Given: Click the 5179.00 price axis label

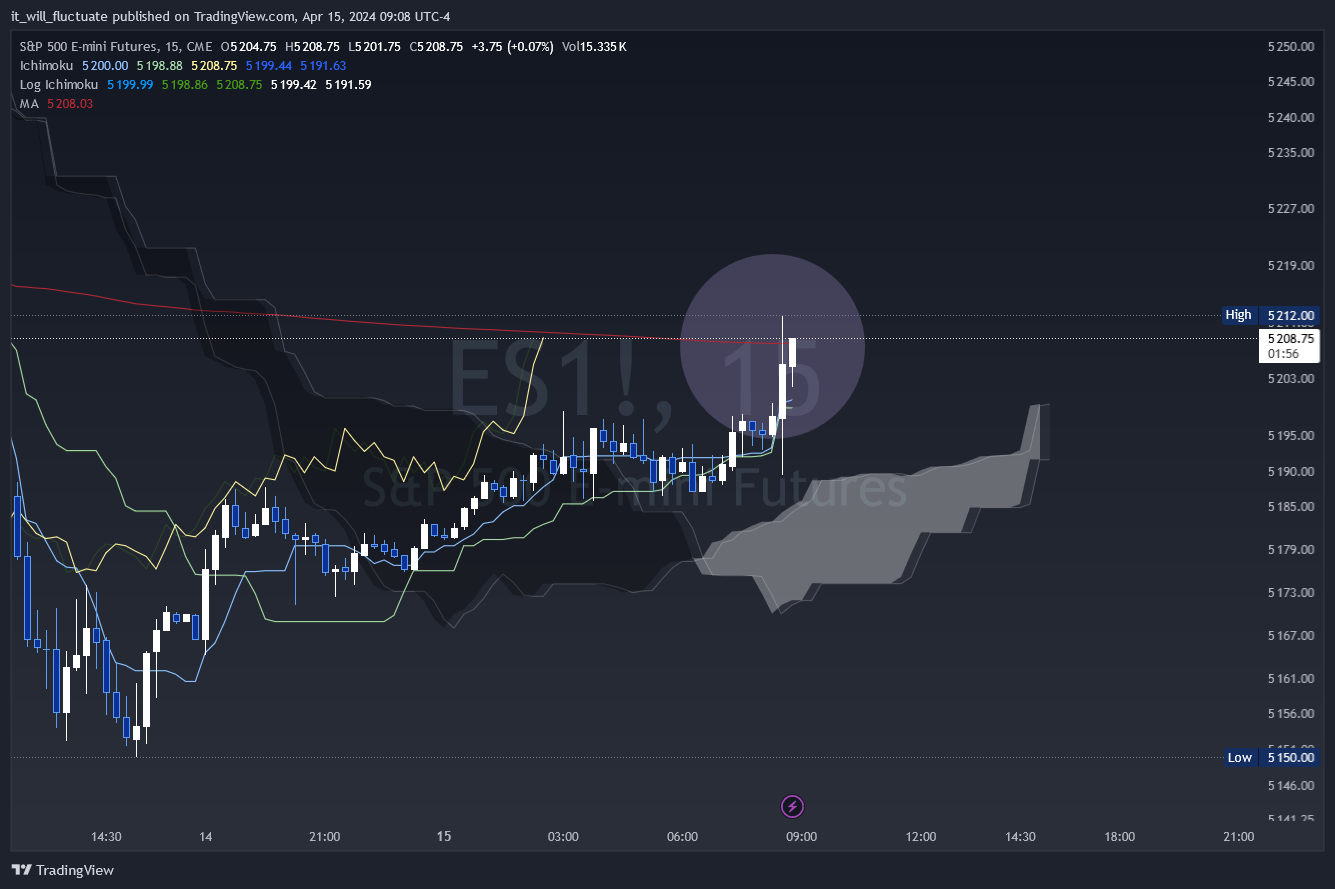Looking at the screenshot, I should click(1289, 549).
